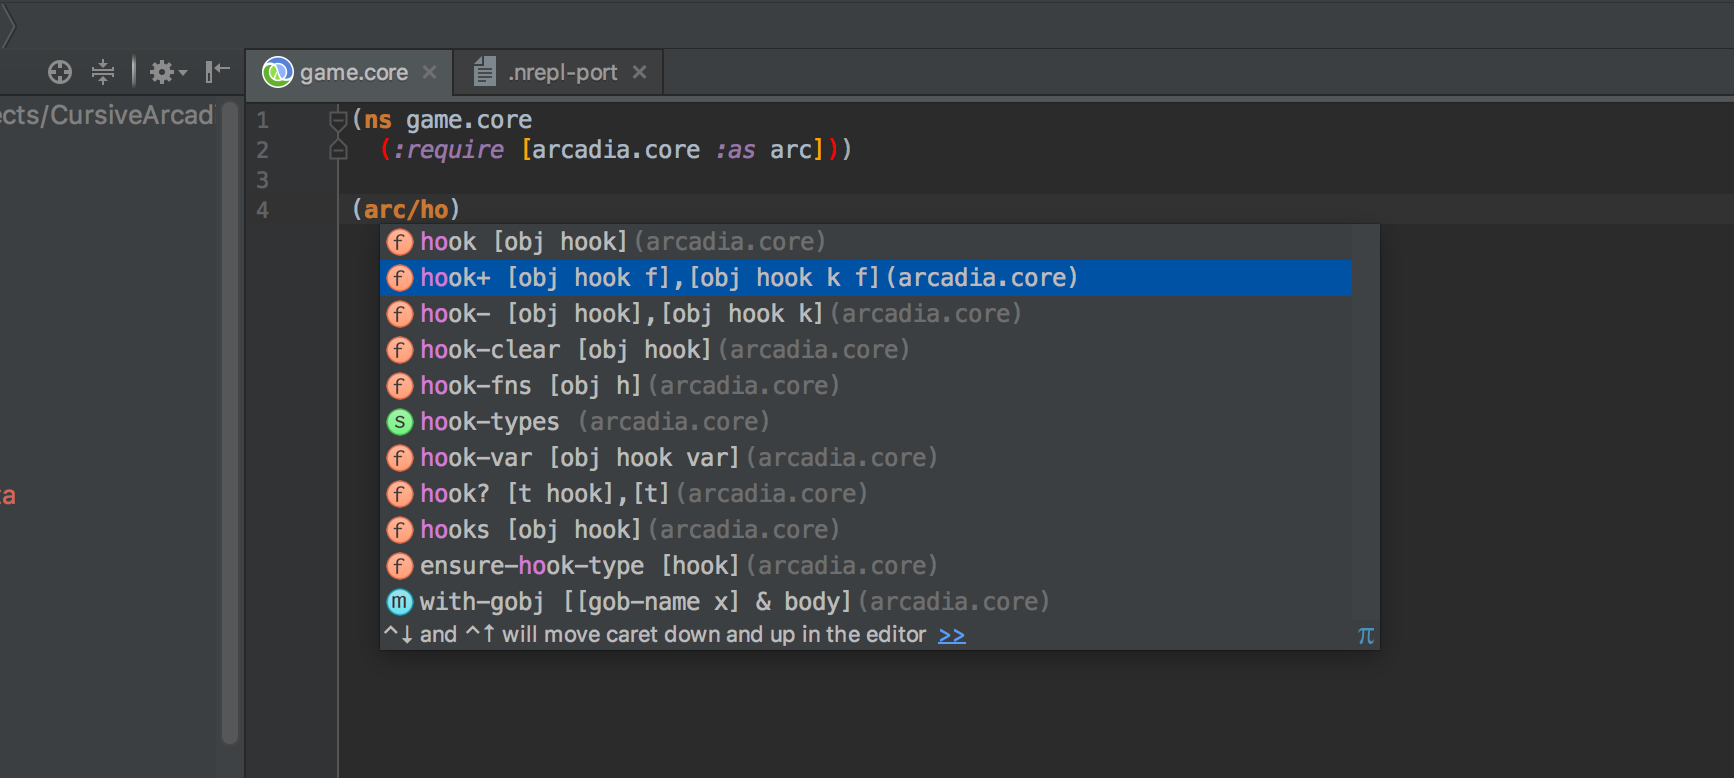Click the function icon beside first hook entry
The height and width of the screenshot is (778, 1734).
pyautogui.click(x=400, y=242)
